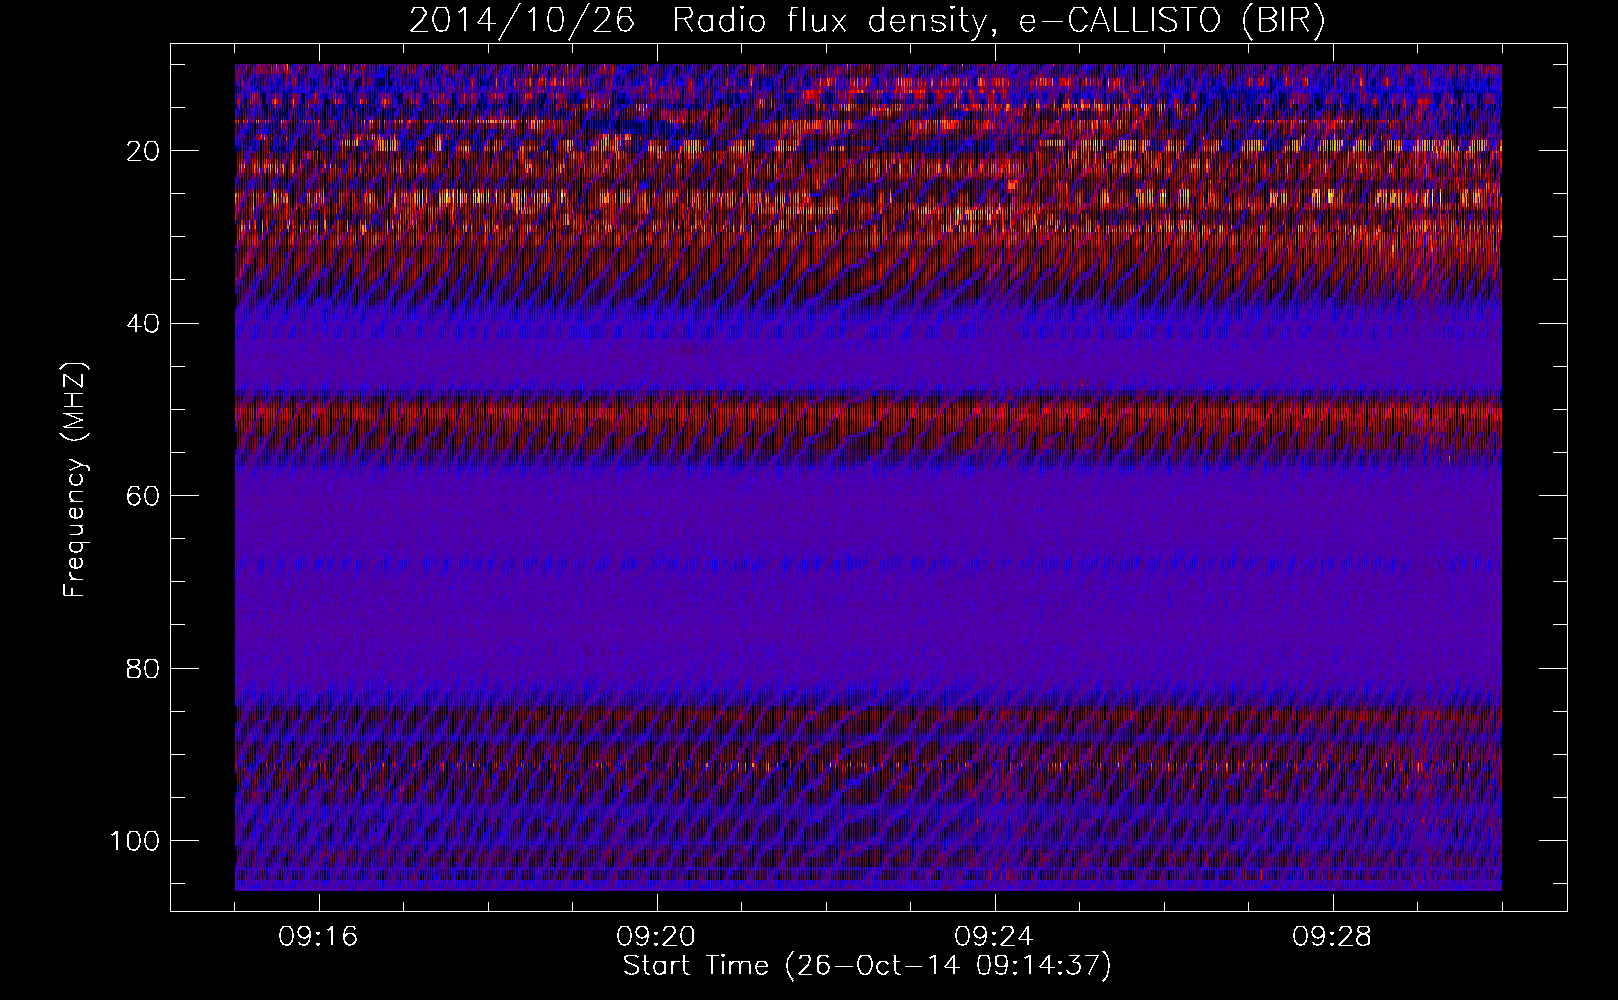Click the 40 frequency tick label
The image size is (1618, 1000).
click(x=144, y=323)
